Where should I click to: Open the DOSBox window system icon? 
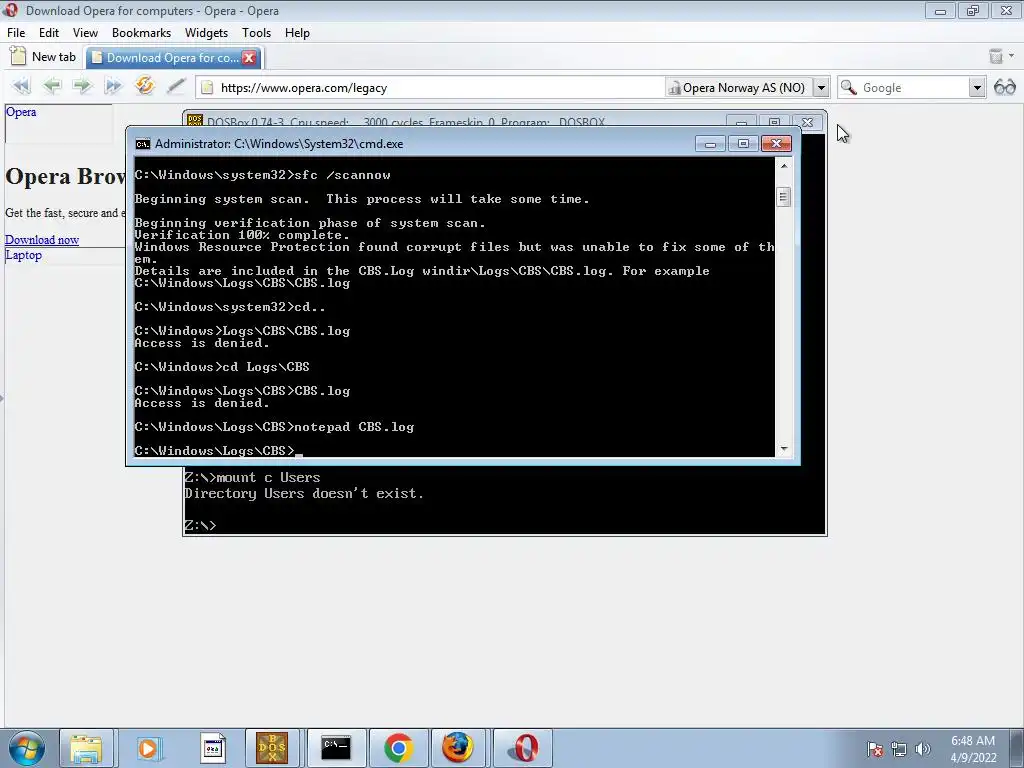pyautogui.click(x=195, y=121)
